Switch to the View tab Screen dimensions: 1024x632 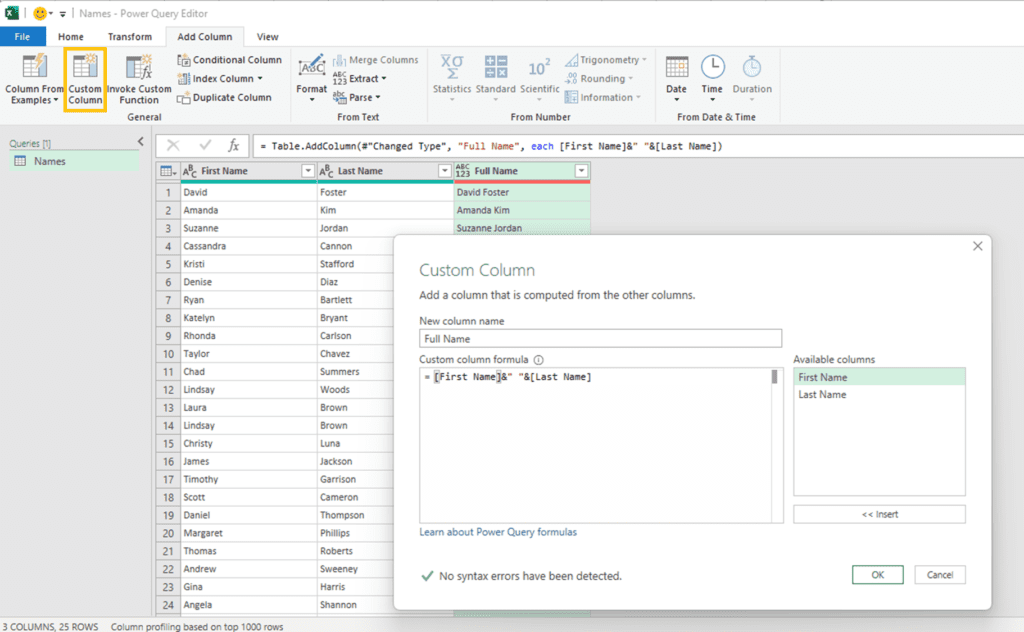coord(267,37)
